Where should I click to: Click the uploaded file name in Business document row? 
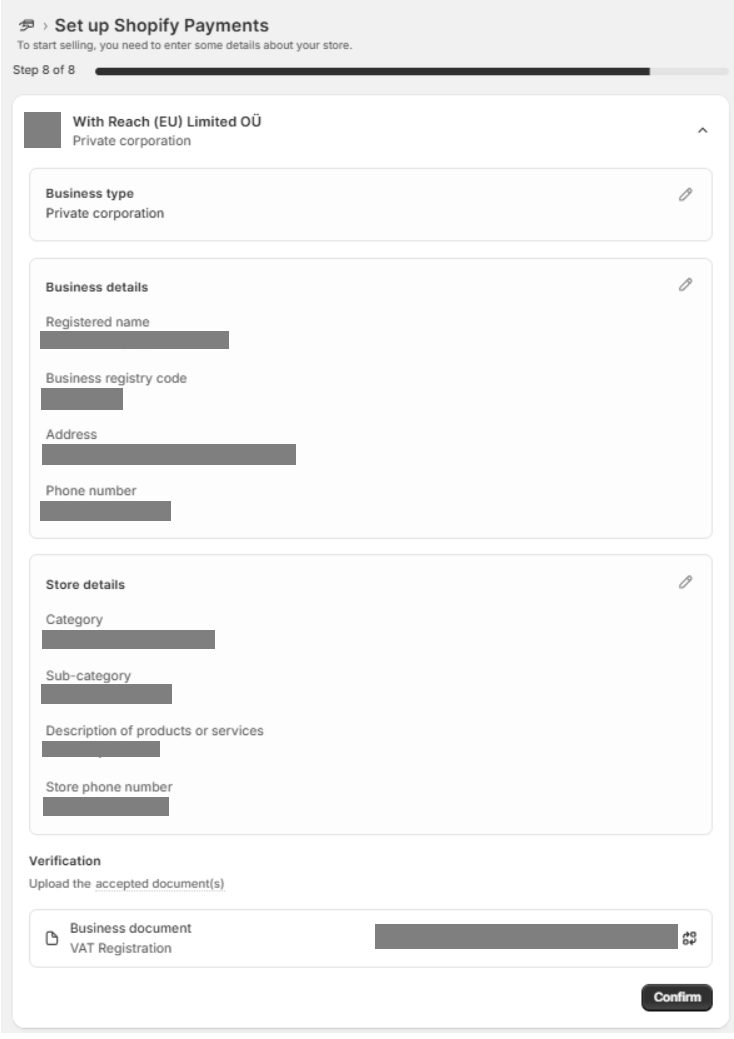[x=526, y=937]
